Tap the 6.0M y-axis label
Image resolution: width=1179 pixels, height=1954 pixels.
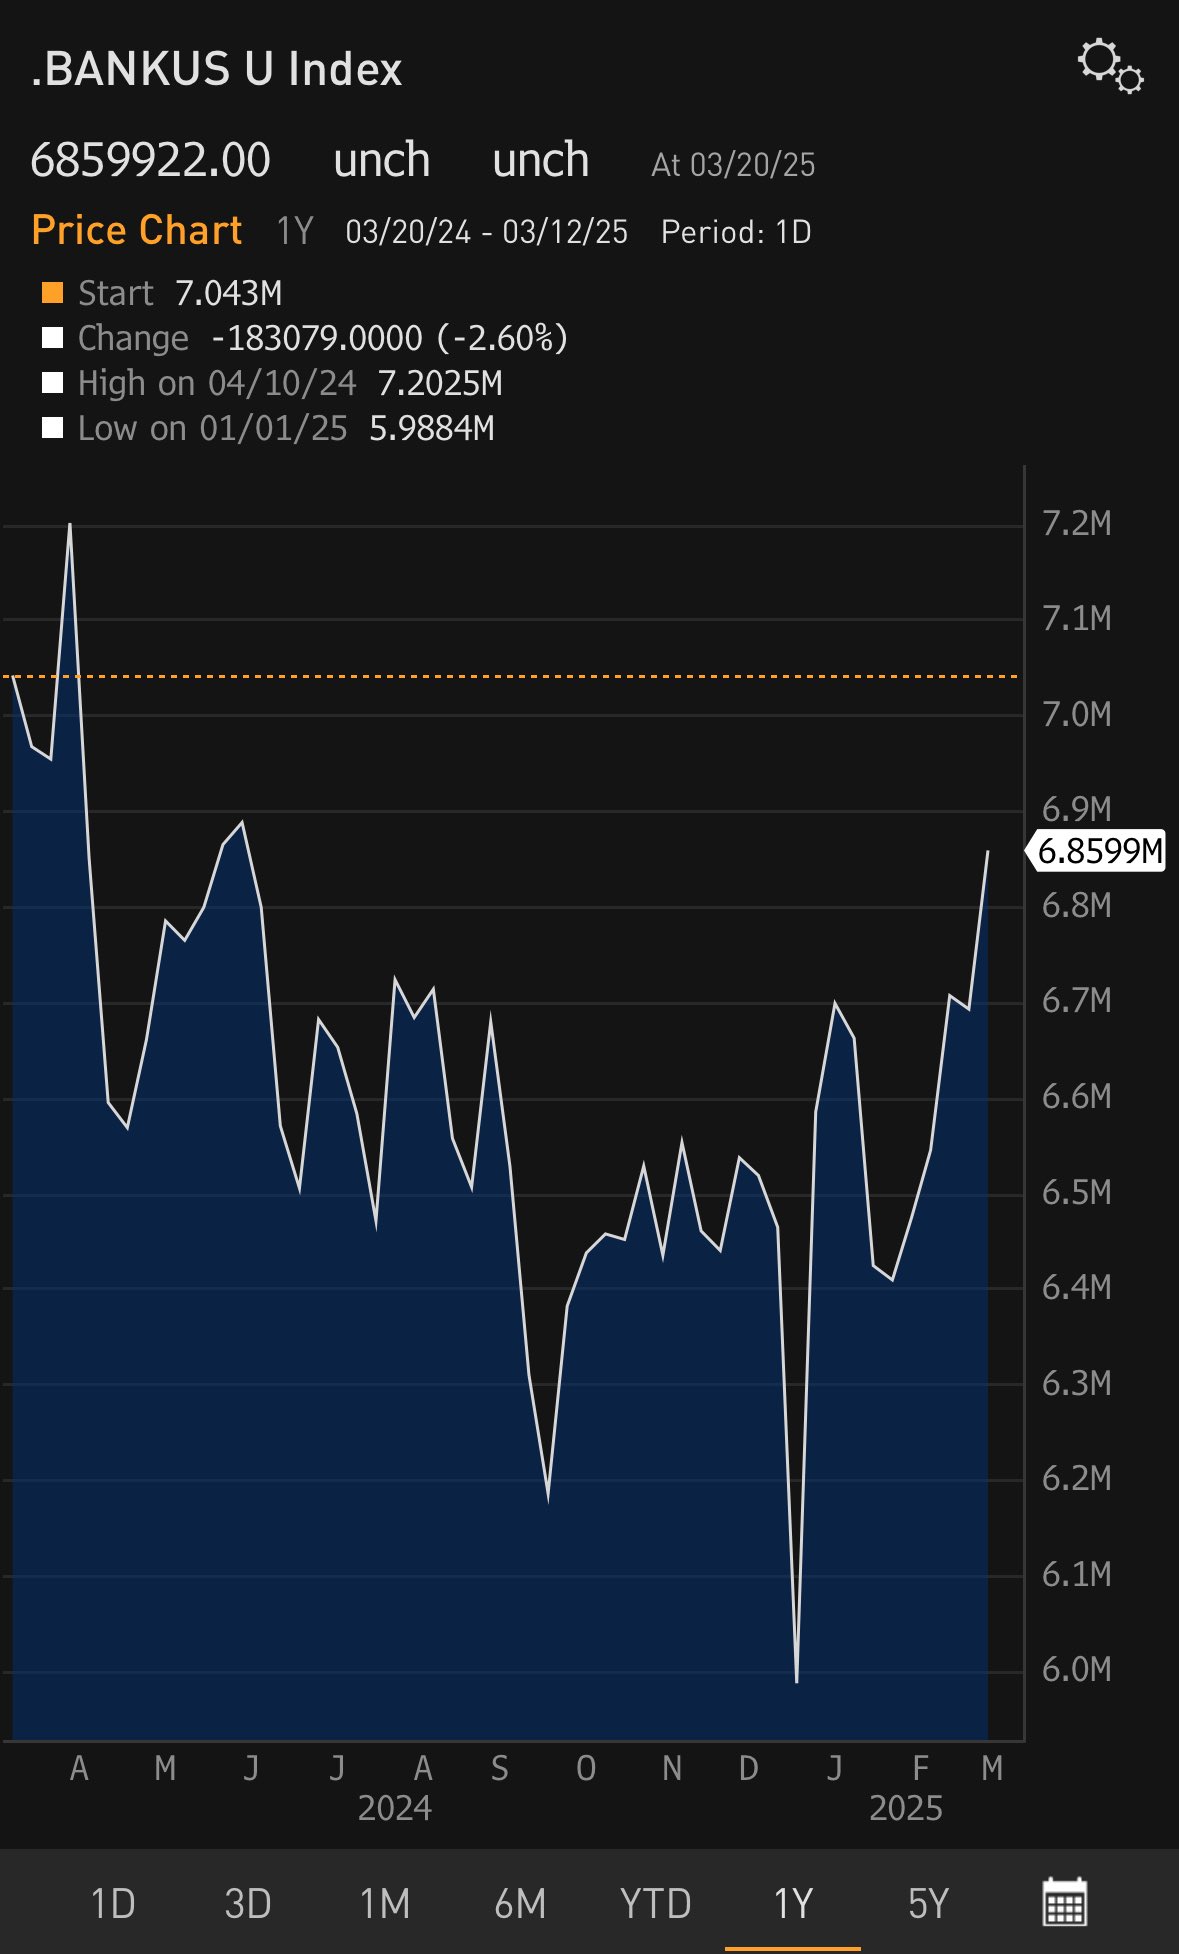[1077, 1669]
